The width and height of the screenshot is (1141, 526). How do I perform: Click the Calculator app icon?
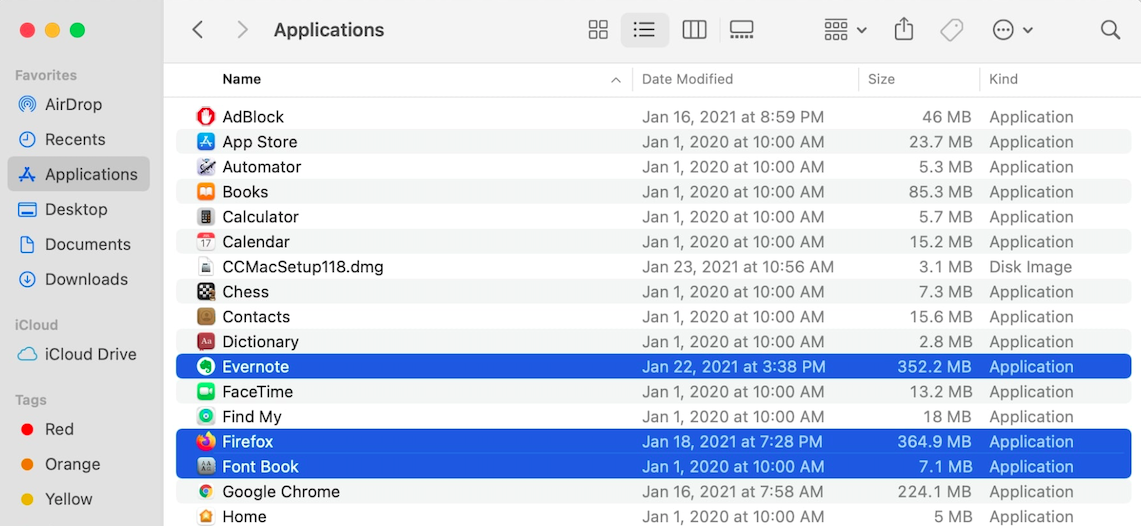[x=206, y=216]
